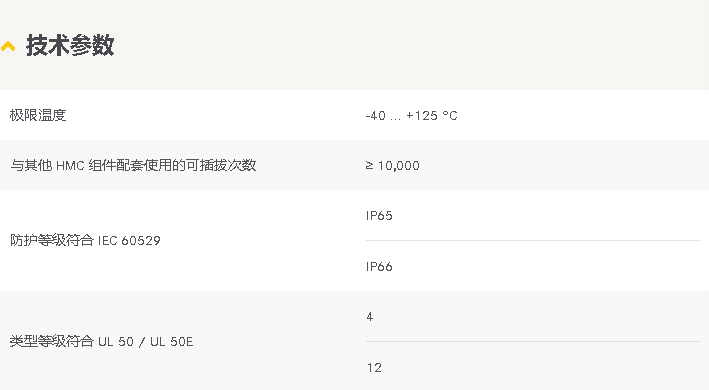Select the HMC 可插拔次数 row label
Image resolution: width=709 pixels, height=390 pixels.
point(133,165)
